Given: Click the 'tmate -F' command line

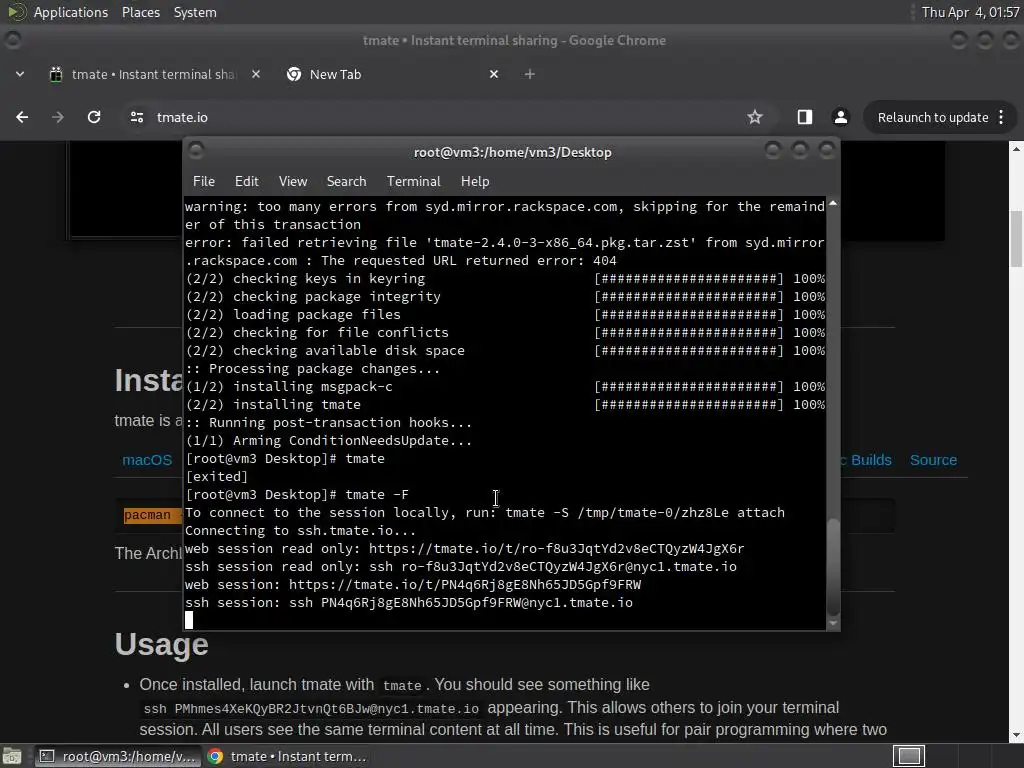Looking at the screenshot, I should tap(297, 494).
